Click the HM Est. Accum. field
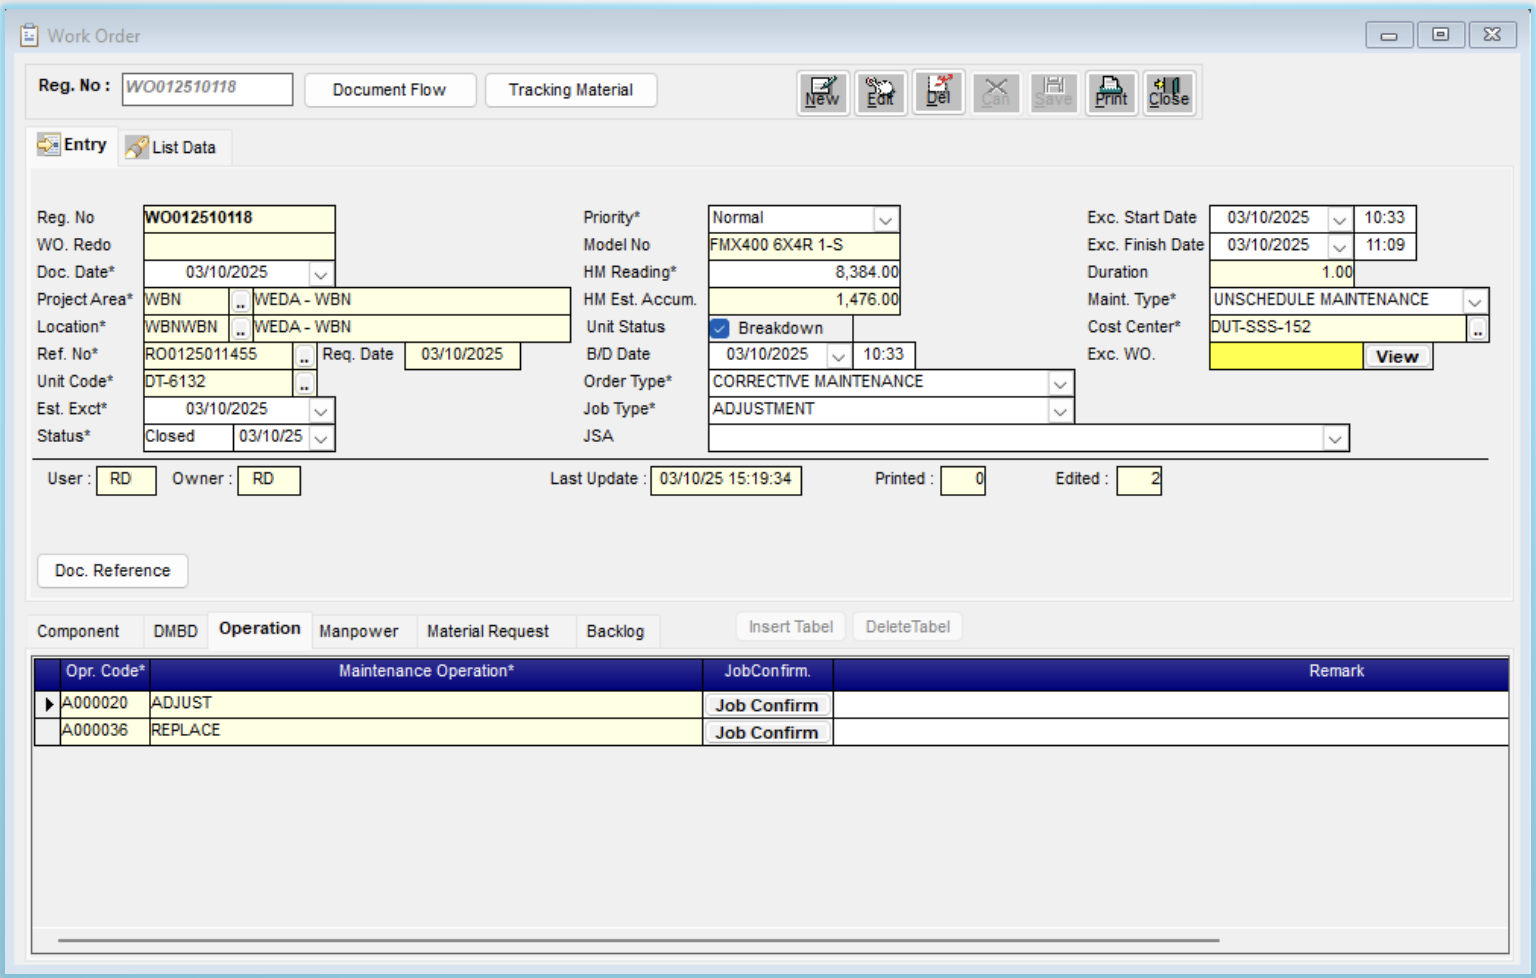This screenshot has height=978, width=1536. click(x=804, y=301)
